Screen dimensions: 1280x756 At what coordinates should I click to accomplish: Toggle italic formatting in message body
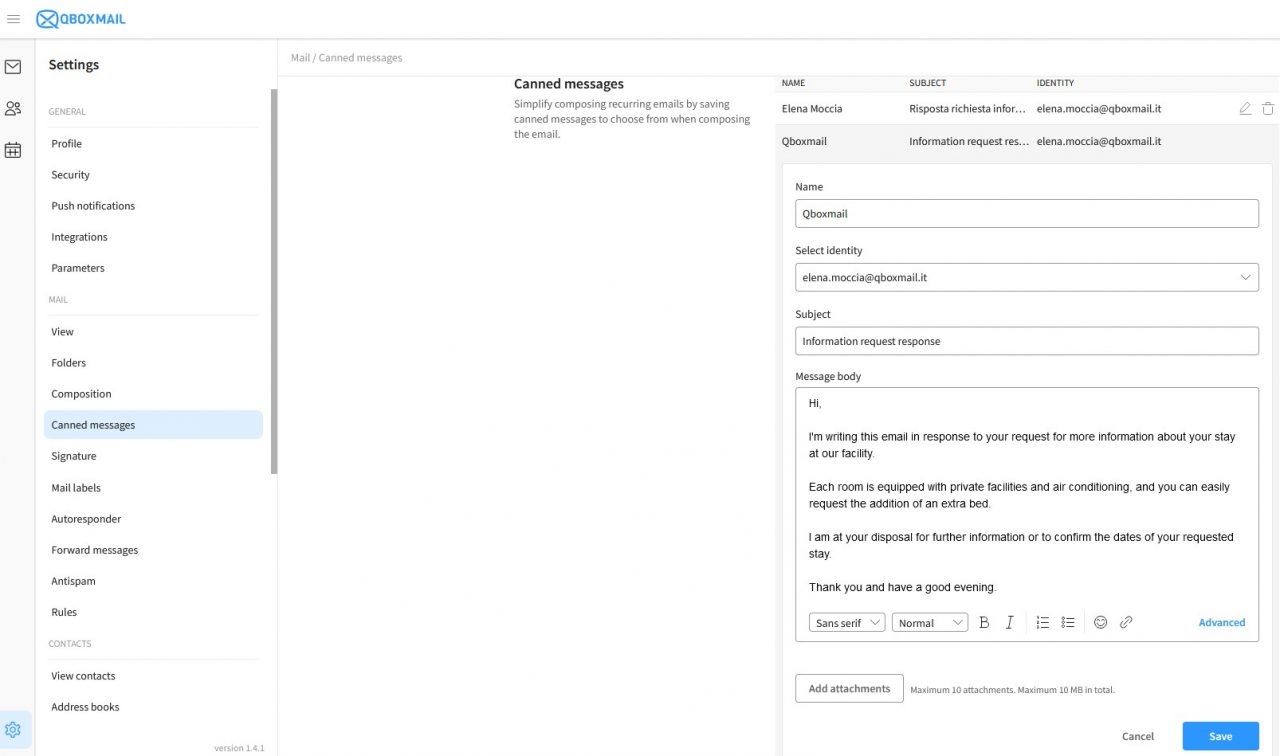(1010, 622)
